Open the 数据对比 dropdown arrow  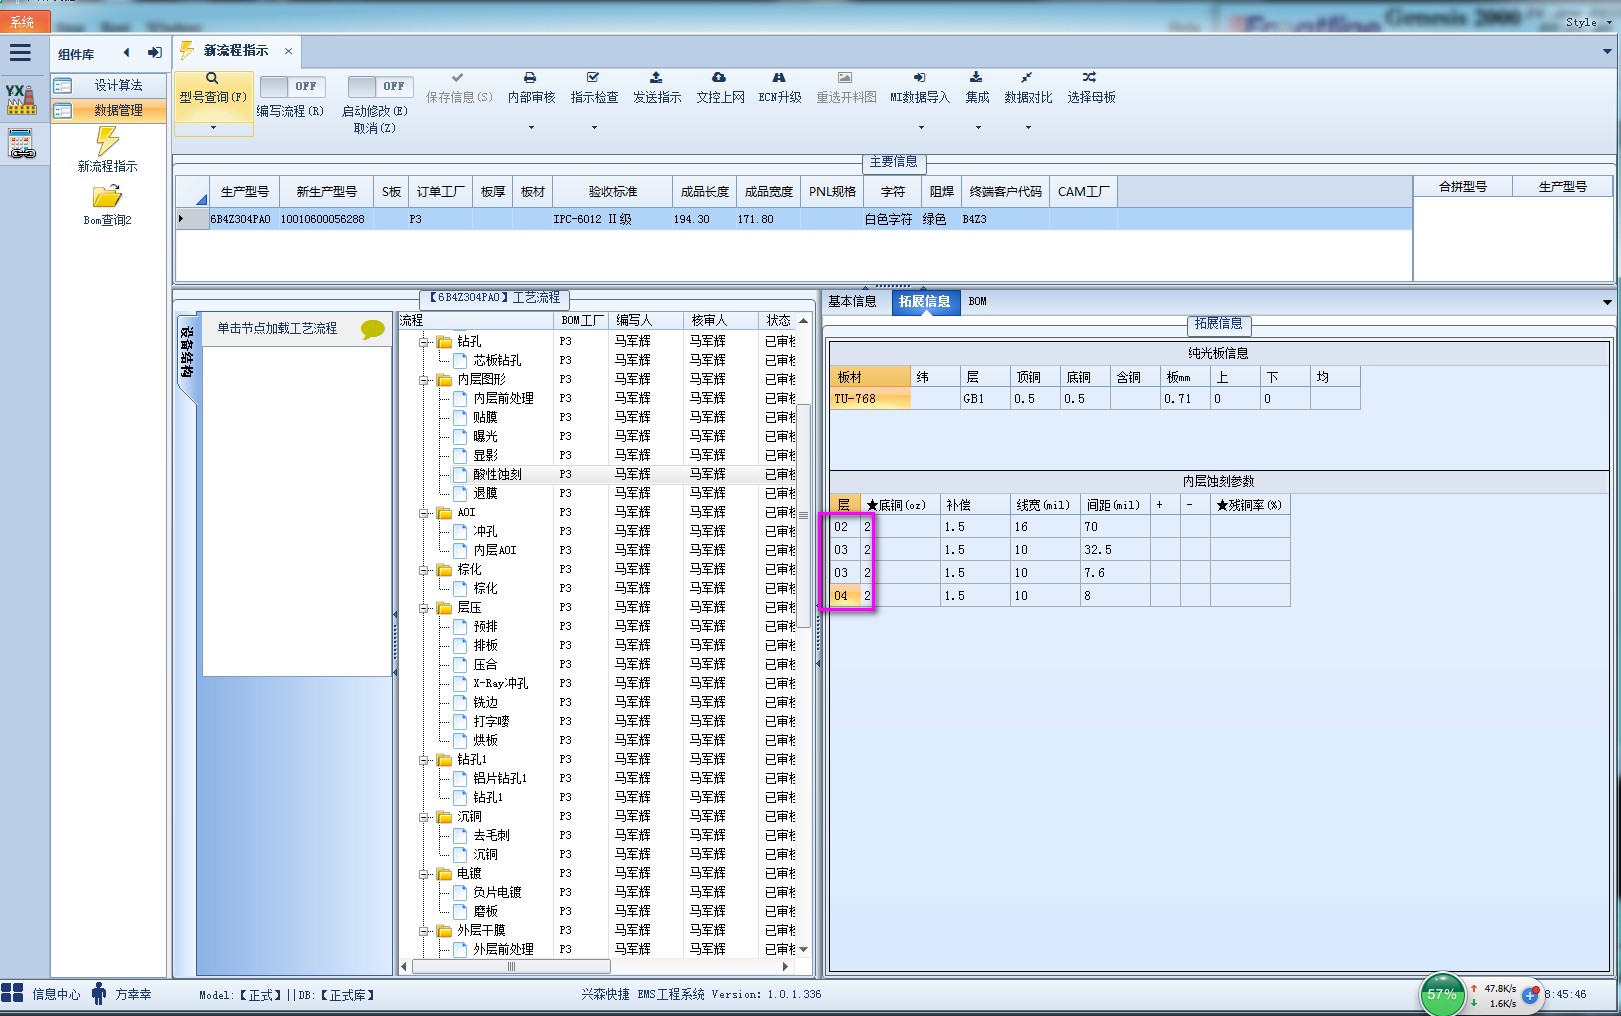click(1028, 128)
